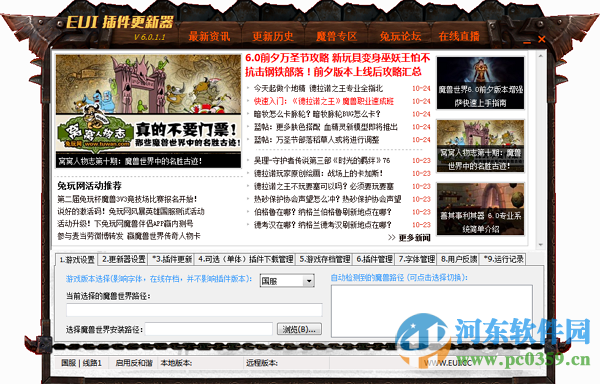Open news 蓝帖:更多肤色搭配 血精灵新模型
600x384 pixels.
click(x=326, y=127)
